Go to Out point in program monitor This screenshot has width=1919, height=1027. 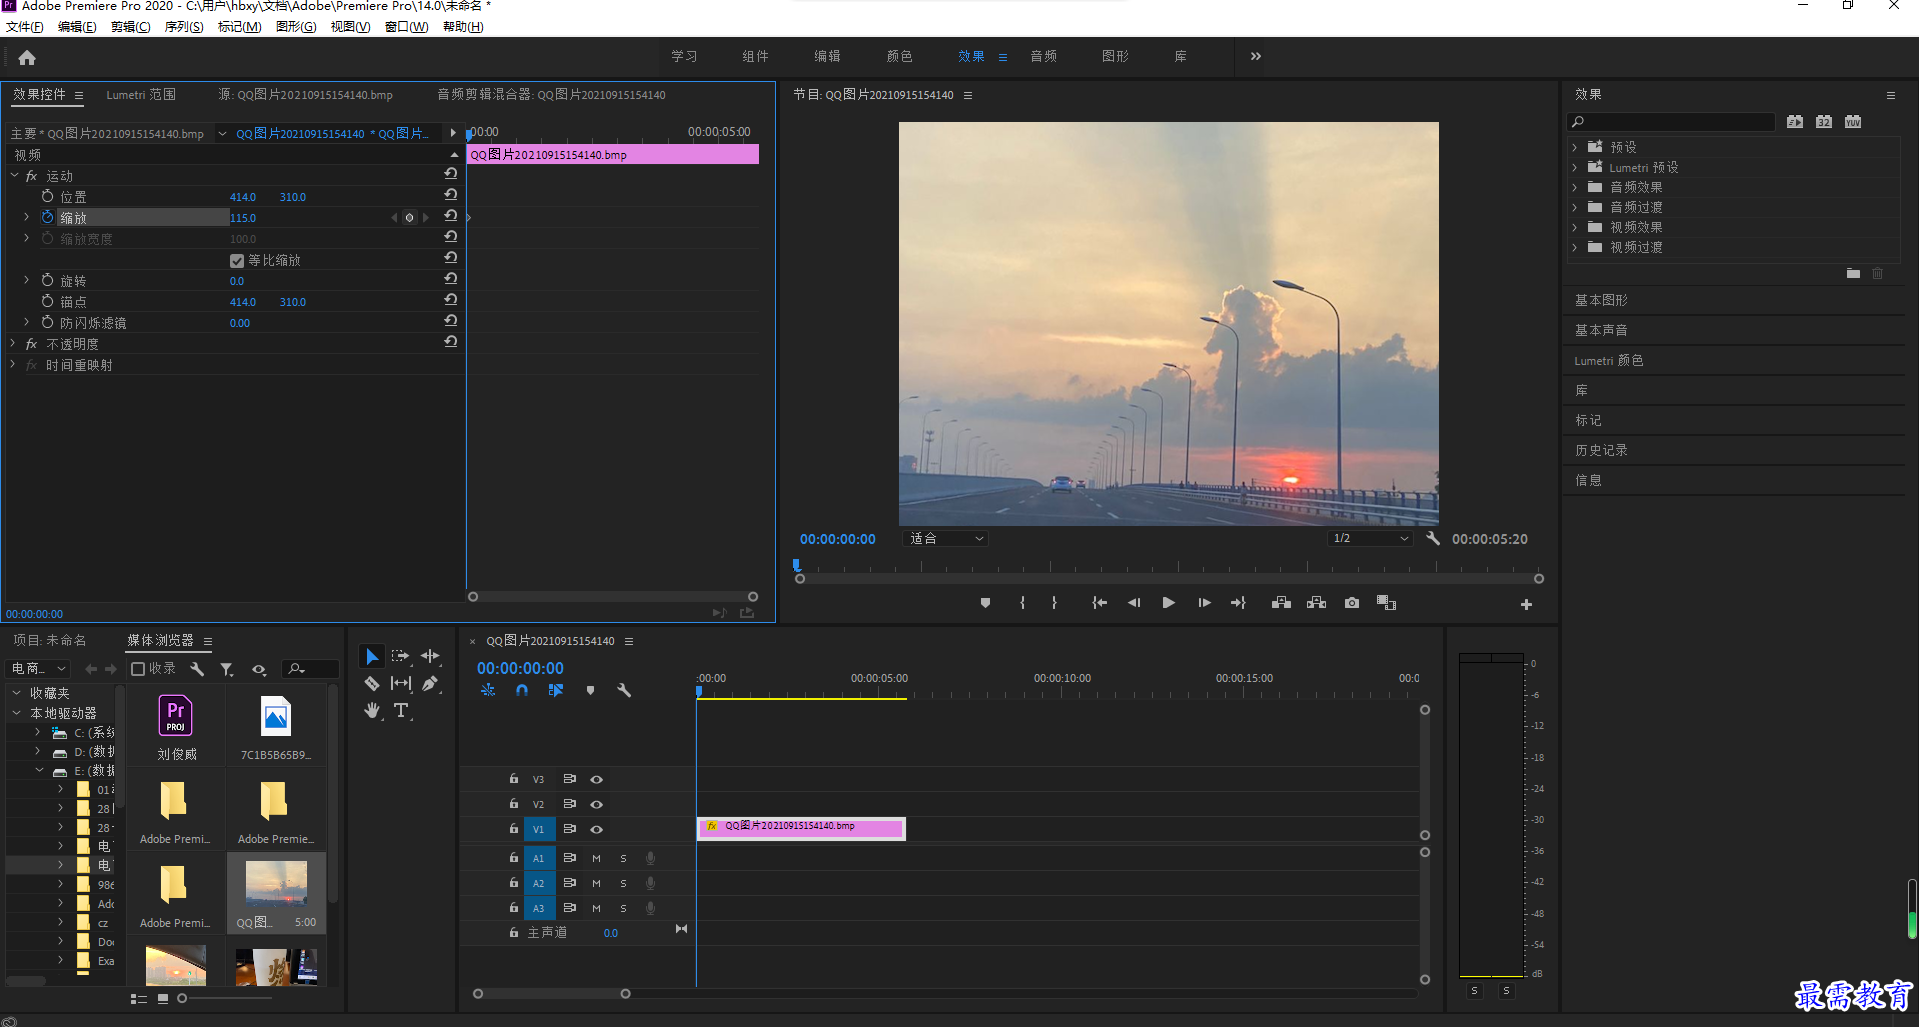click(1238, 603)
